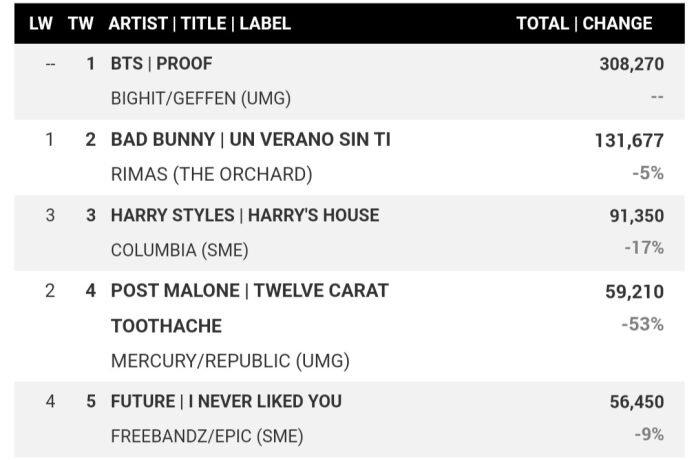Click the MERCURY/REPUBLIC (UMG) label

(x=230, y=361)
